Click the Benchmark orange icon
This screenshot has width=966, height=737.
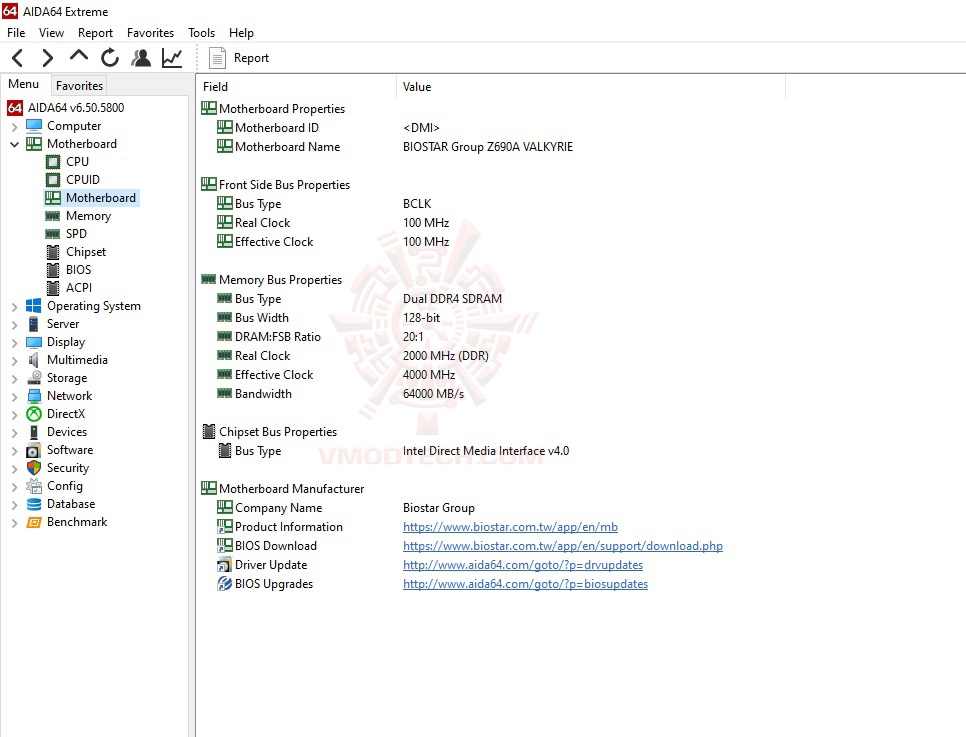tap(33, 523)
